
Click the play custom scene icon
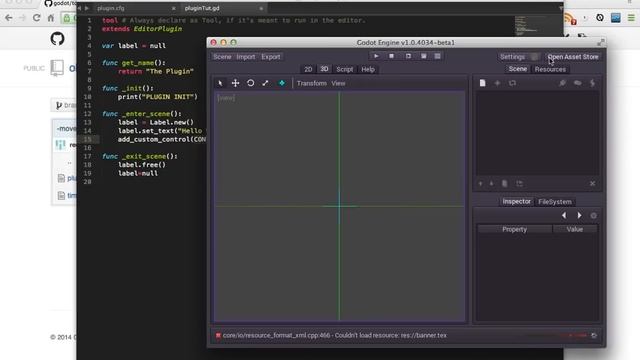click(x=424, y=56)
